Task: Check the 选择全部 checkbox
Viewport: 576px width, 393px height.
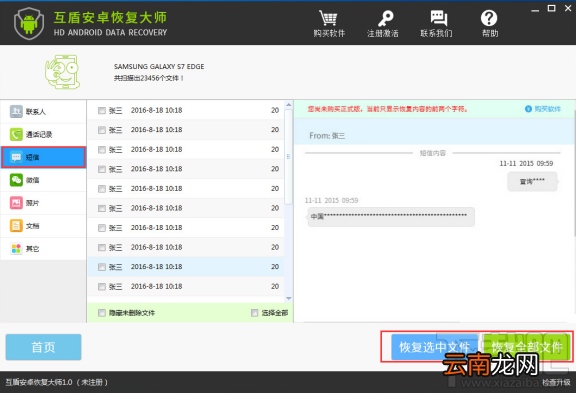Action: pos(254,313)
